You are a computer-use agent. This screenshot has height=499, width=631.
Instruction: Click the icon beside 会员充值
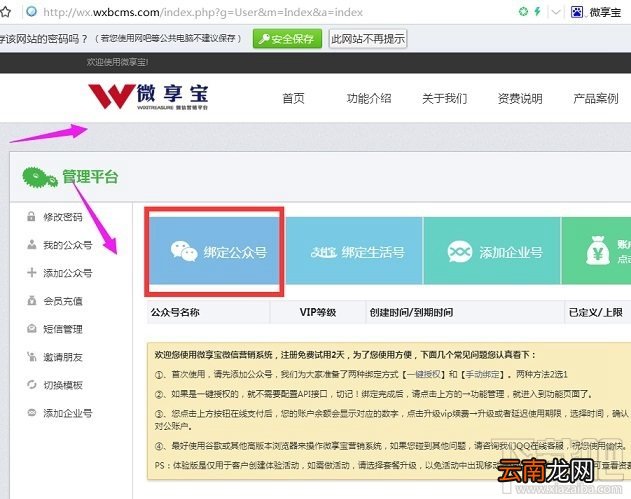(31, 301)
